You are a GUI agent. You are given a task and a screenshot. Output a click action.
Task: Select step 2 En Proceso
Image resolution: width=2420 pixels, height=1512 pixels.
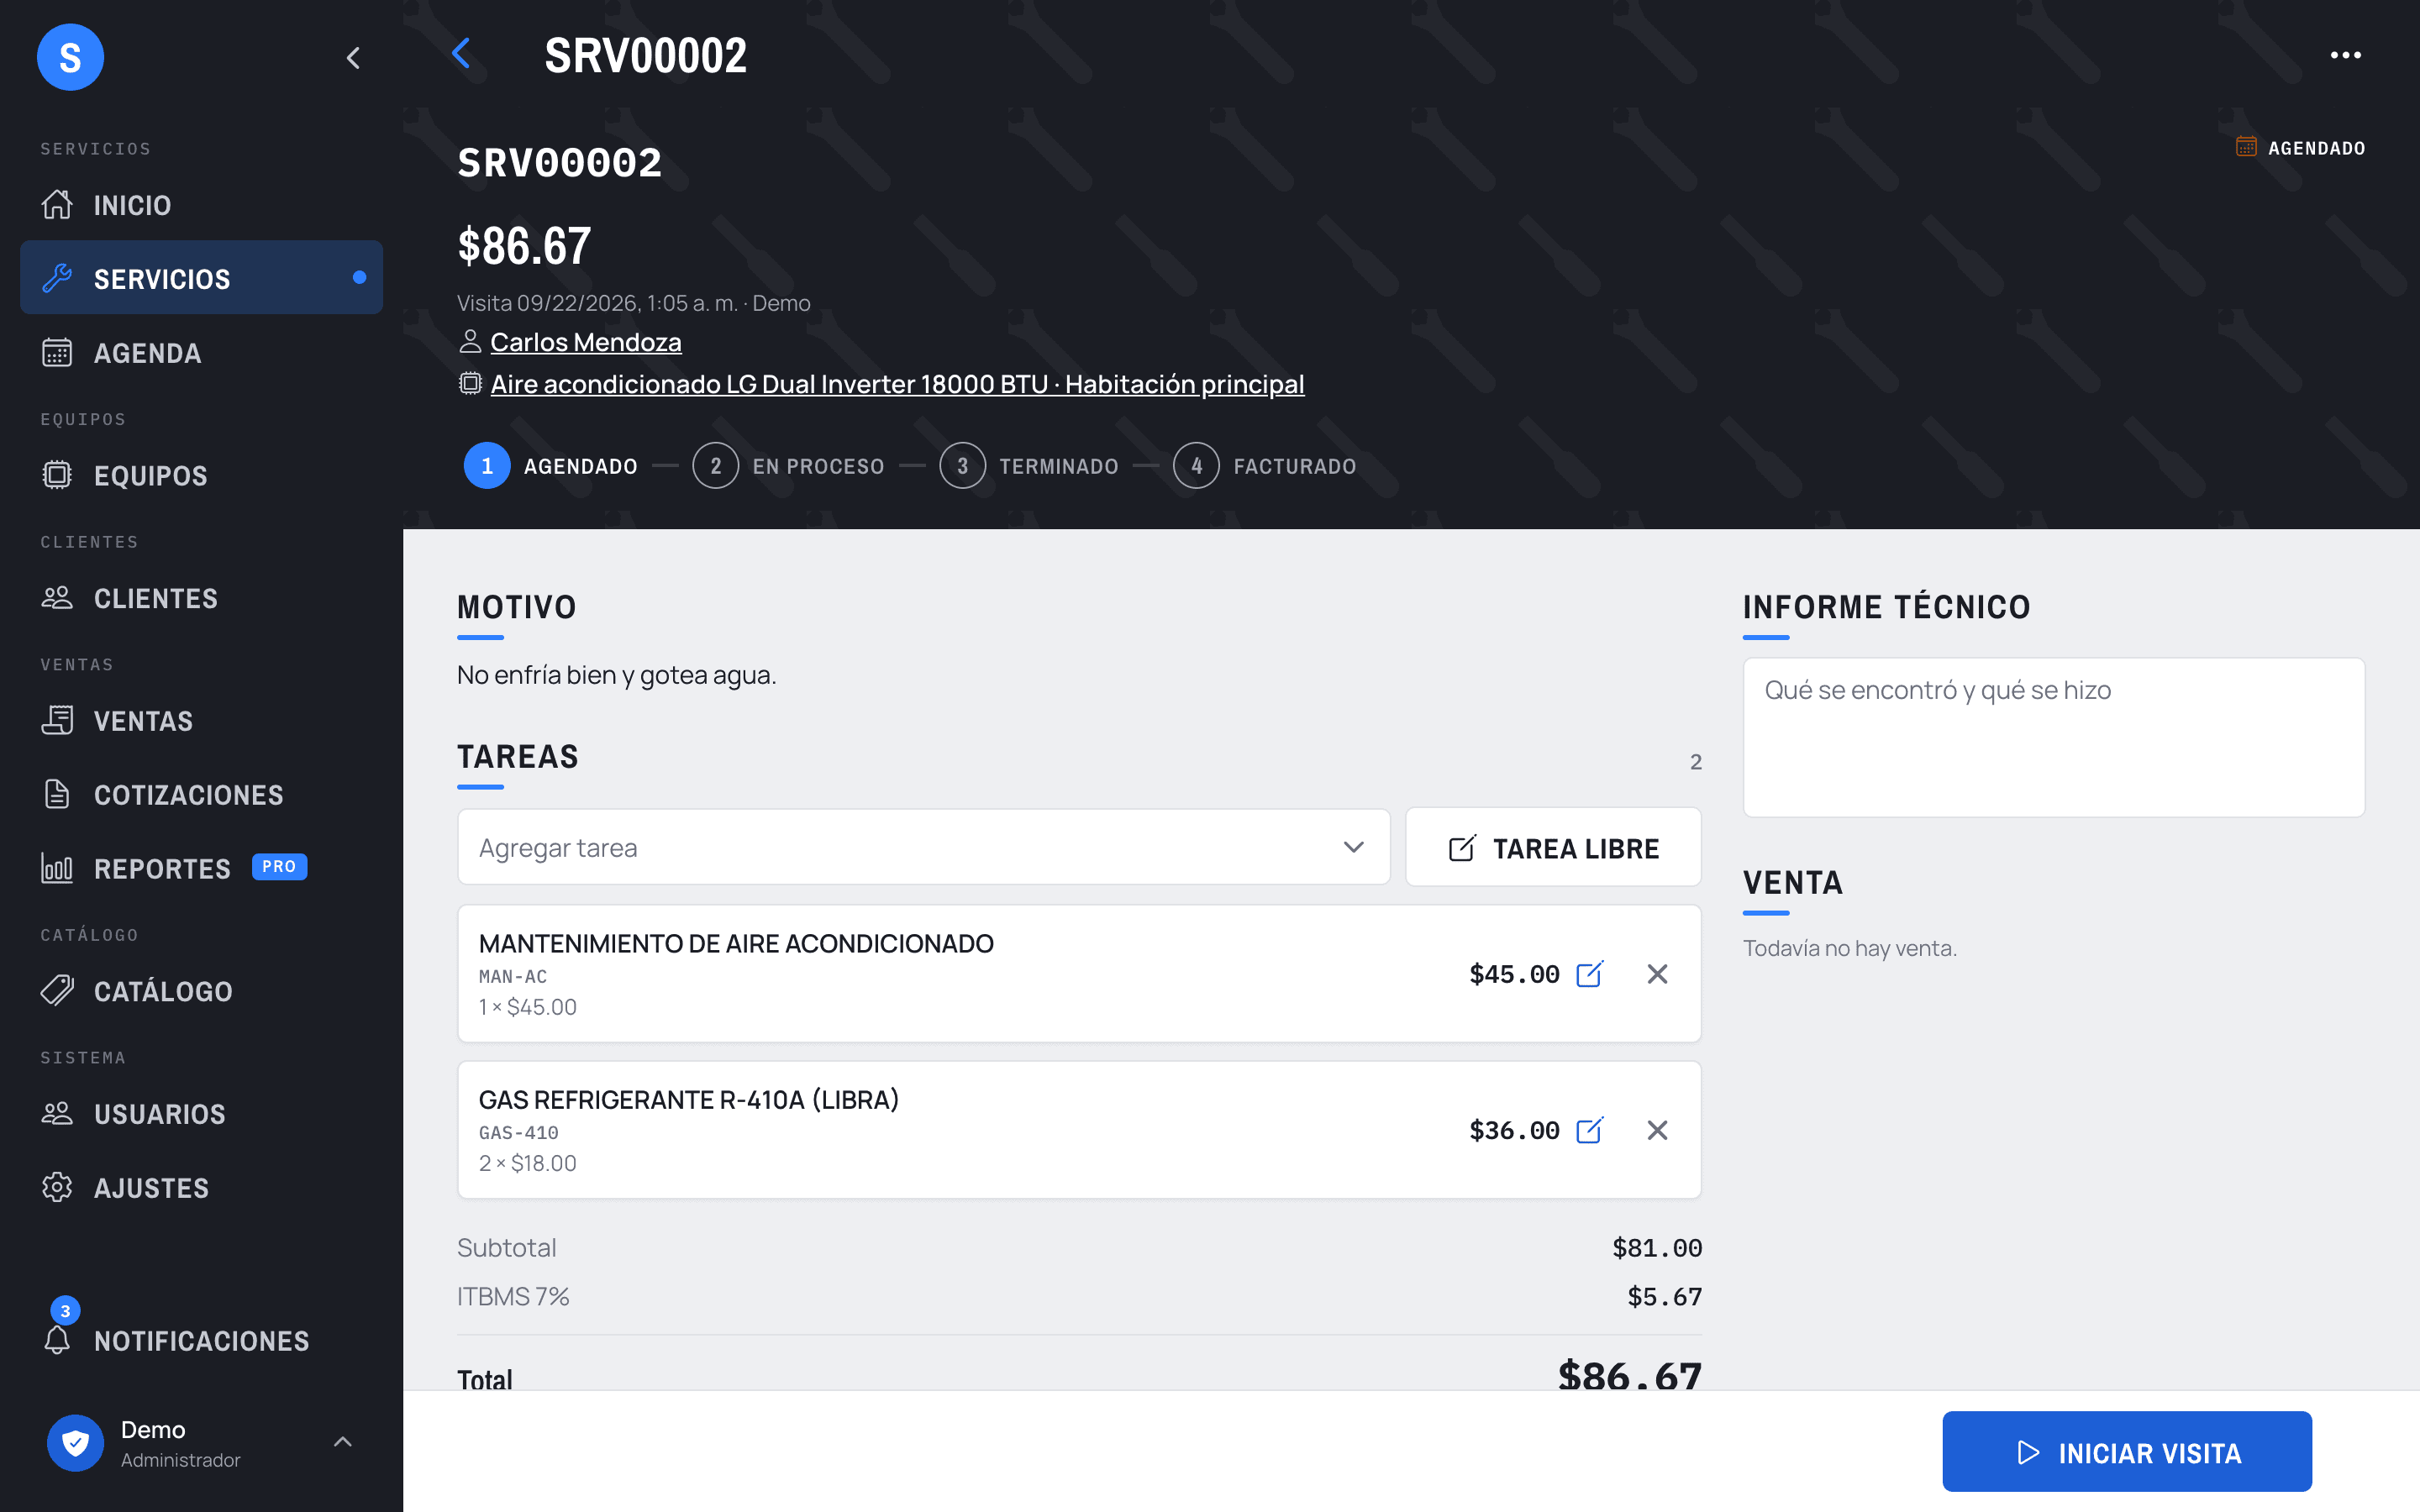tap(788, 466)
